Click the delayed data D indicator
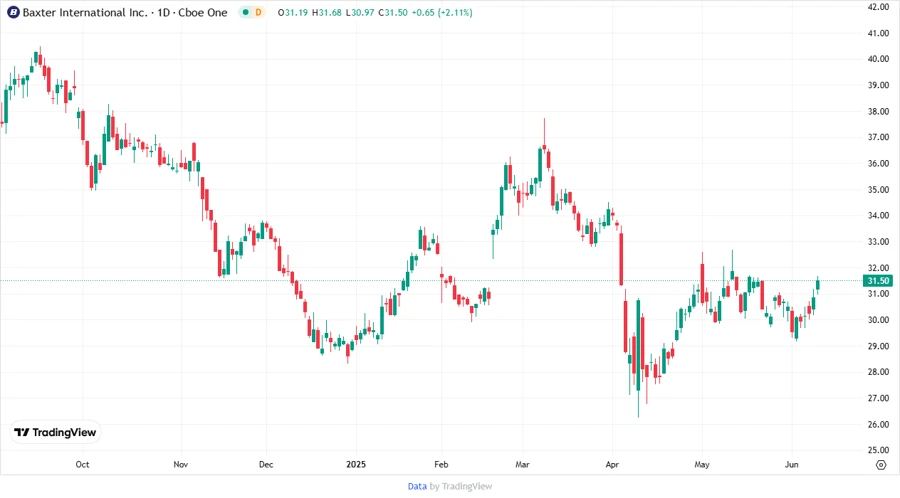900x498 pixels. [x=258, y=12]
